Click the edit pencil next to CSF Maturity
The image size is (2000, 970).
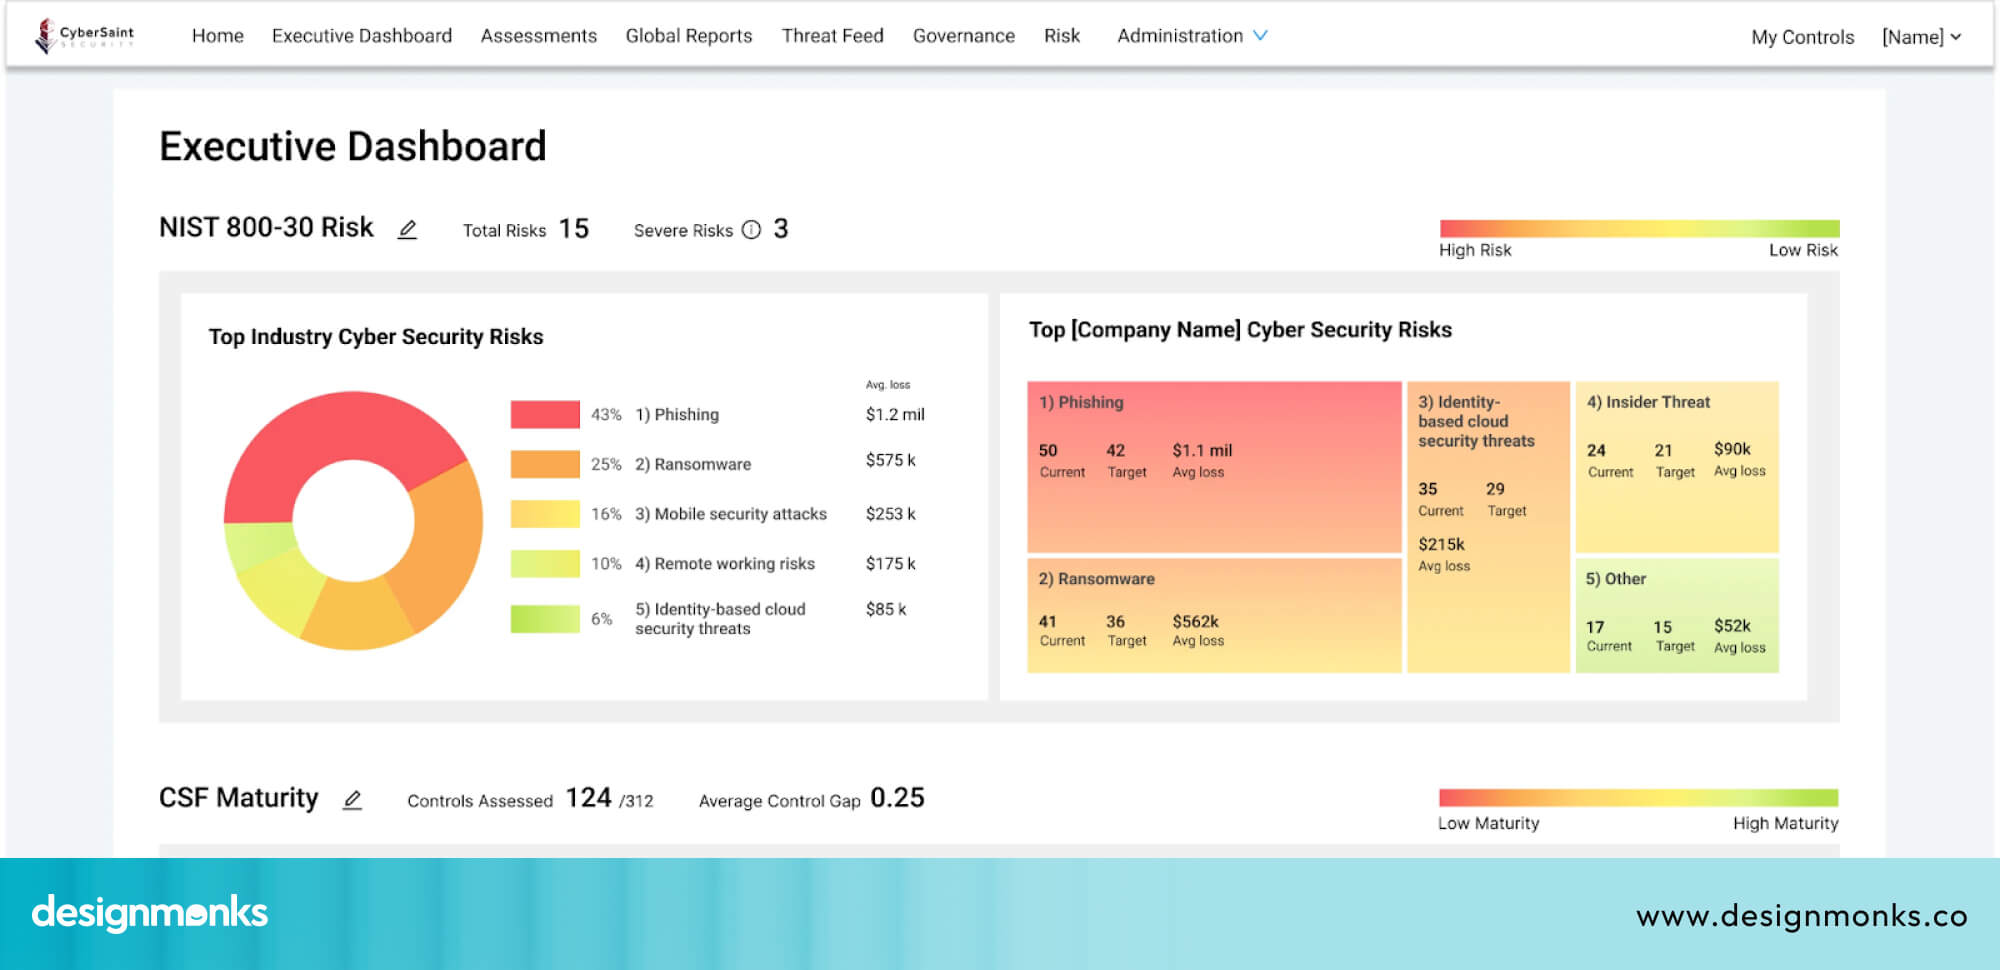point(352,800)
